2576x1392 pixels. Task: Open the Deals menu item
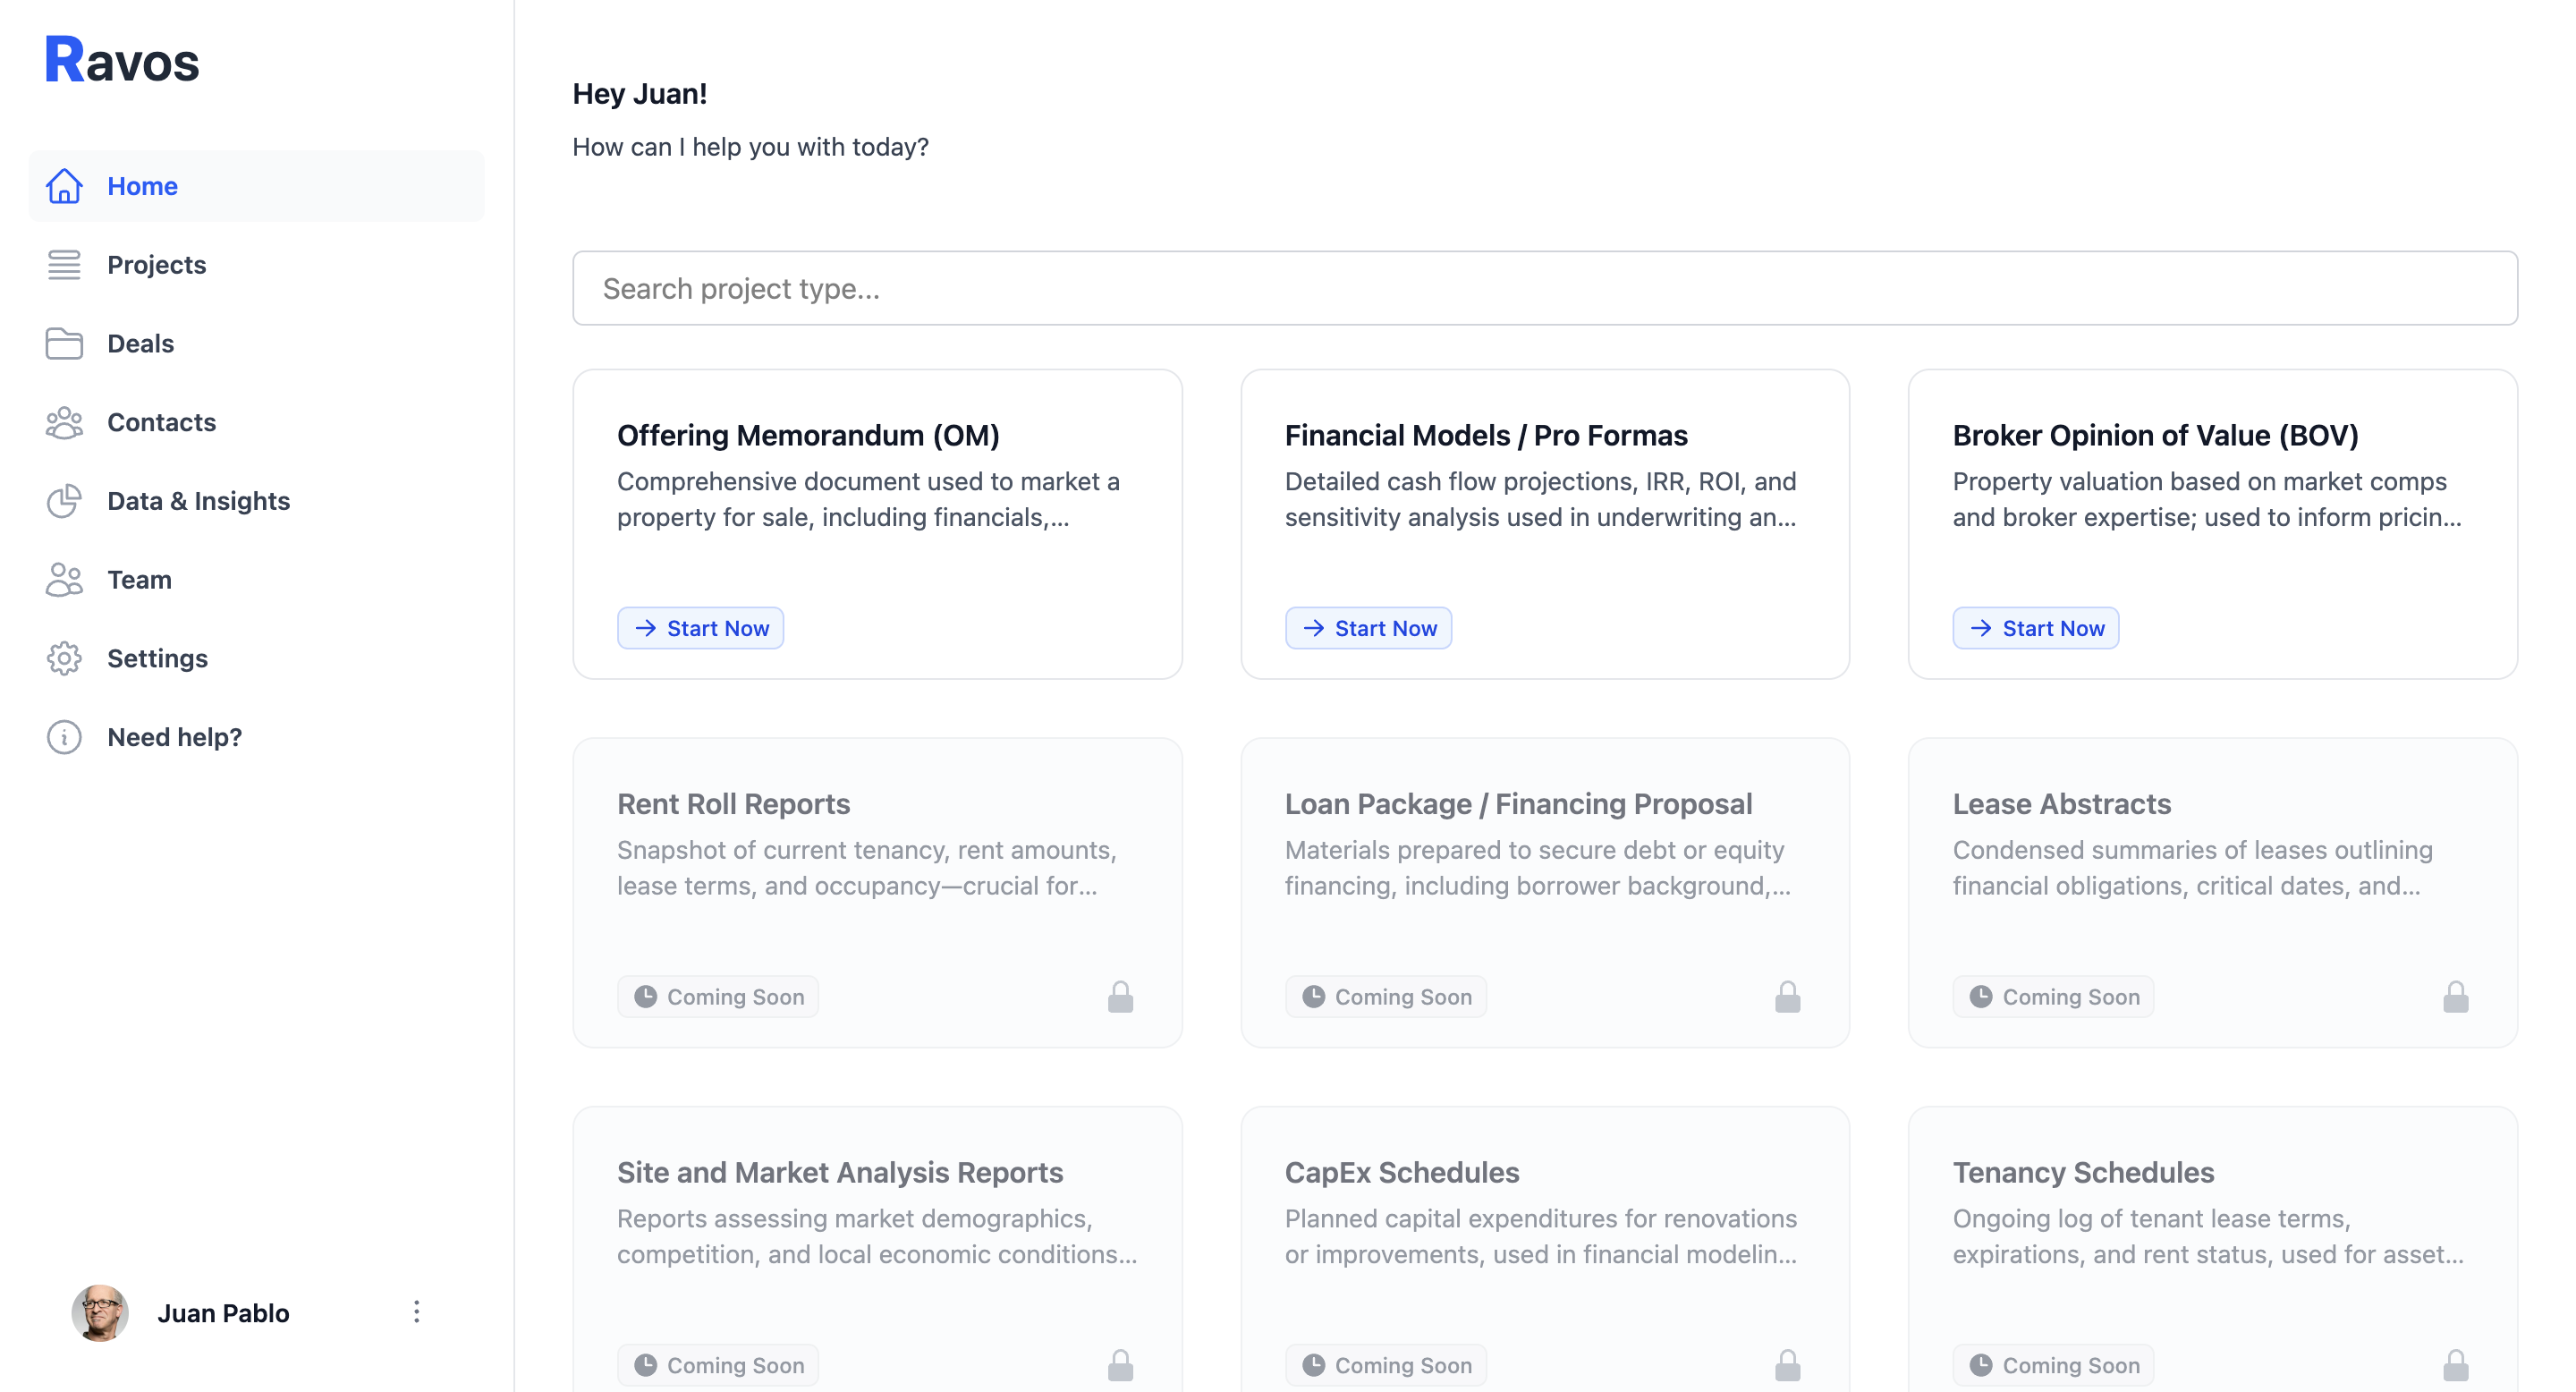click(140, 343)
